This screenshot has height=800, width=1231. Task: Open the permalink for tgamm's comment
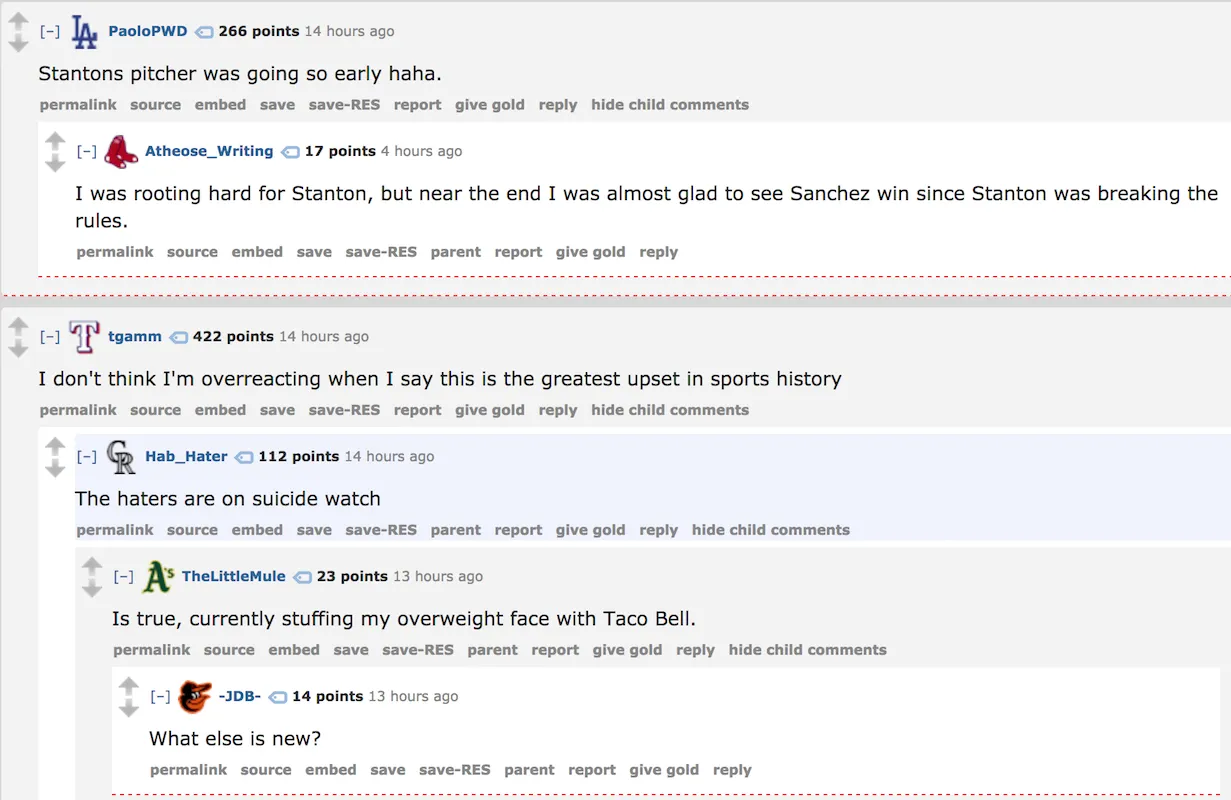(78, 410)
